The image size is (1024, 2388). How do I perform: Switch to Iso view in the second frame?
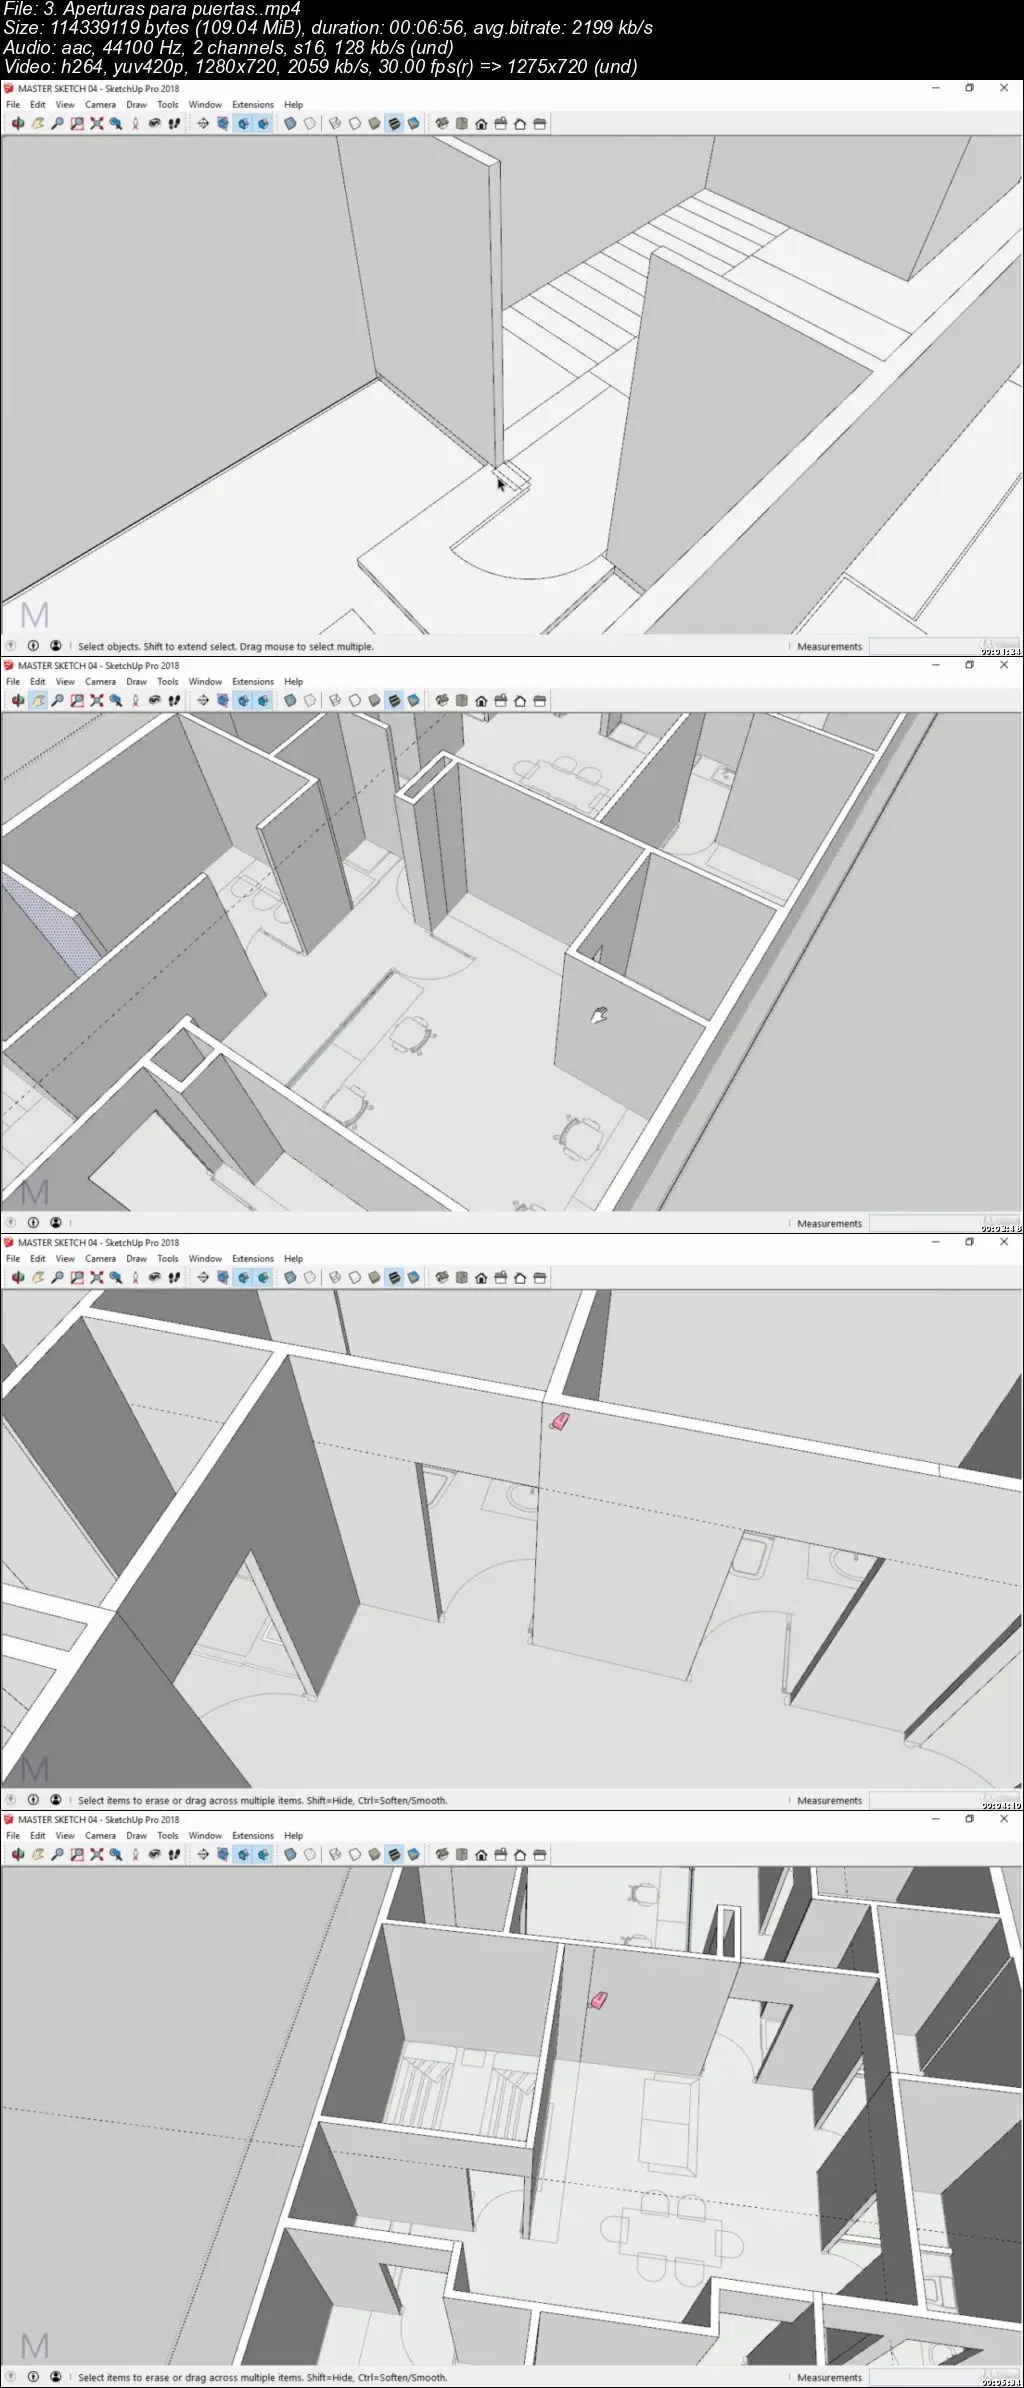441,701
